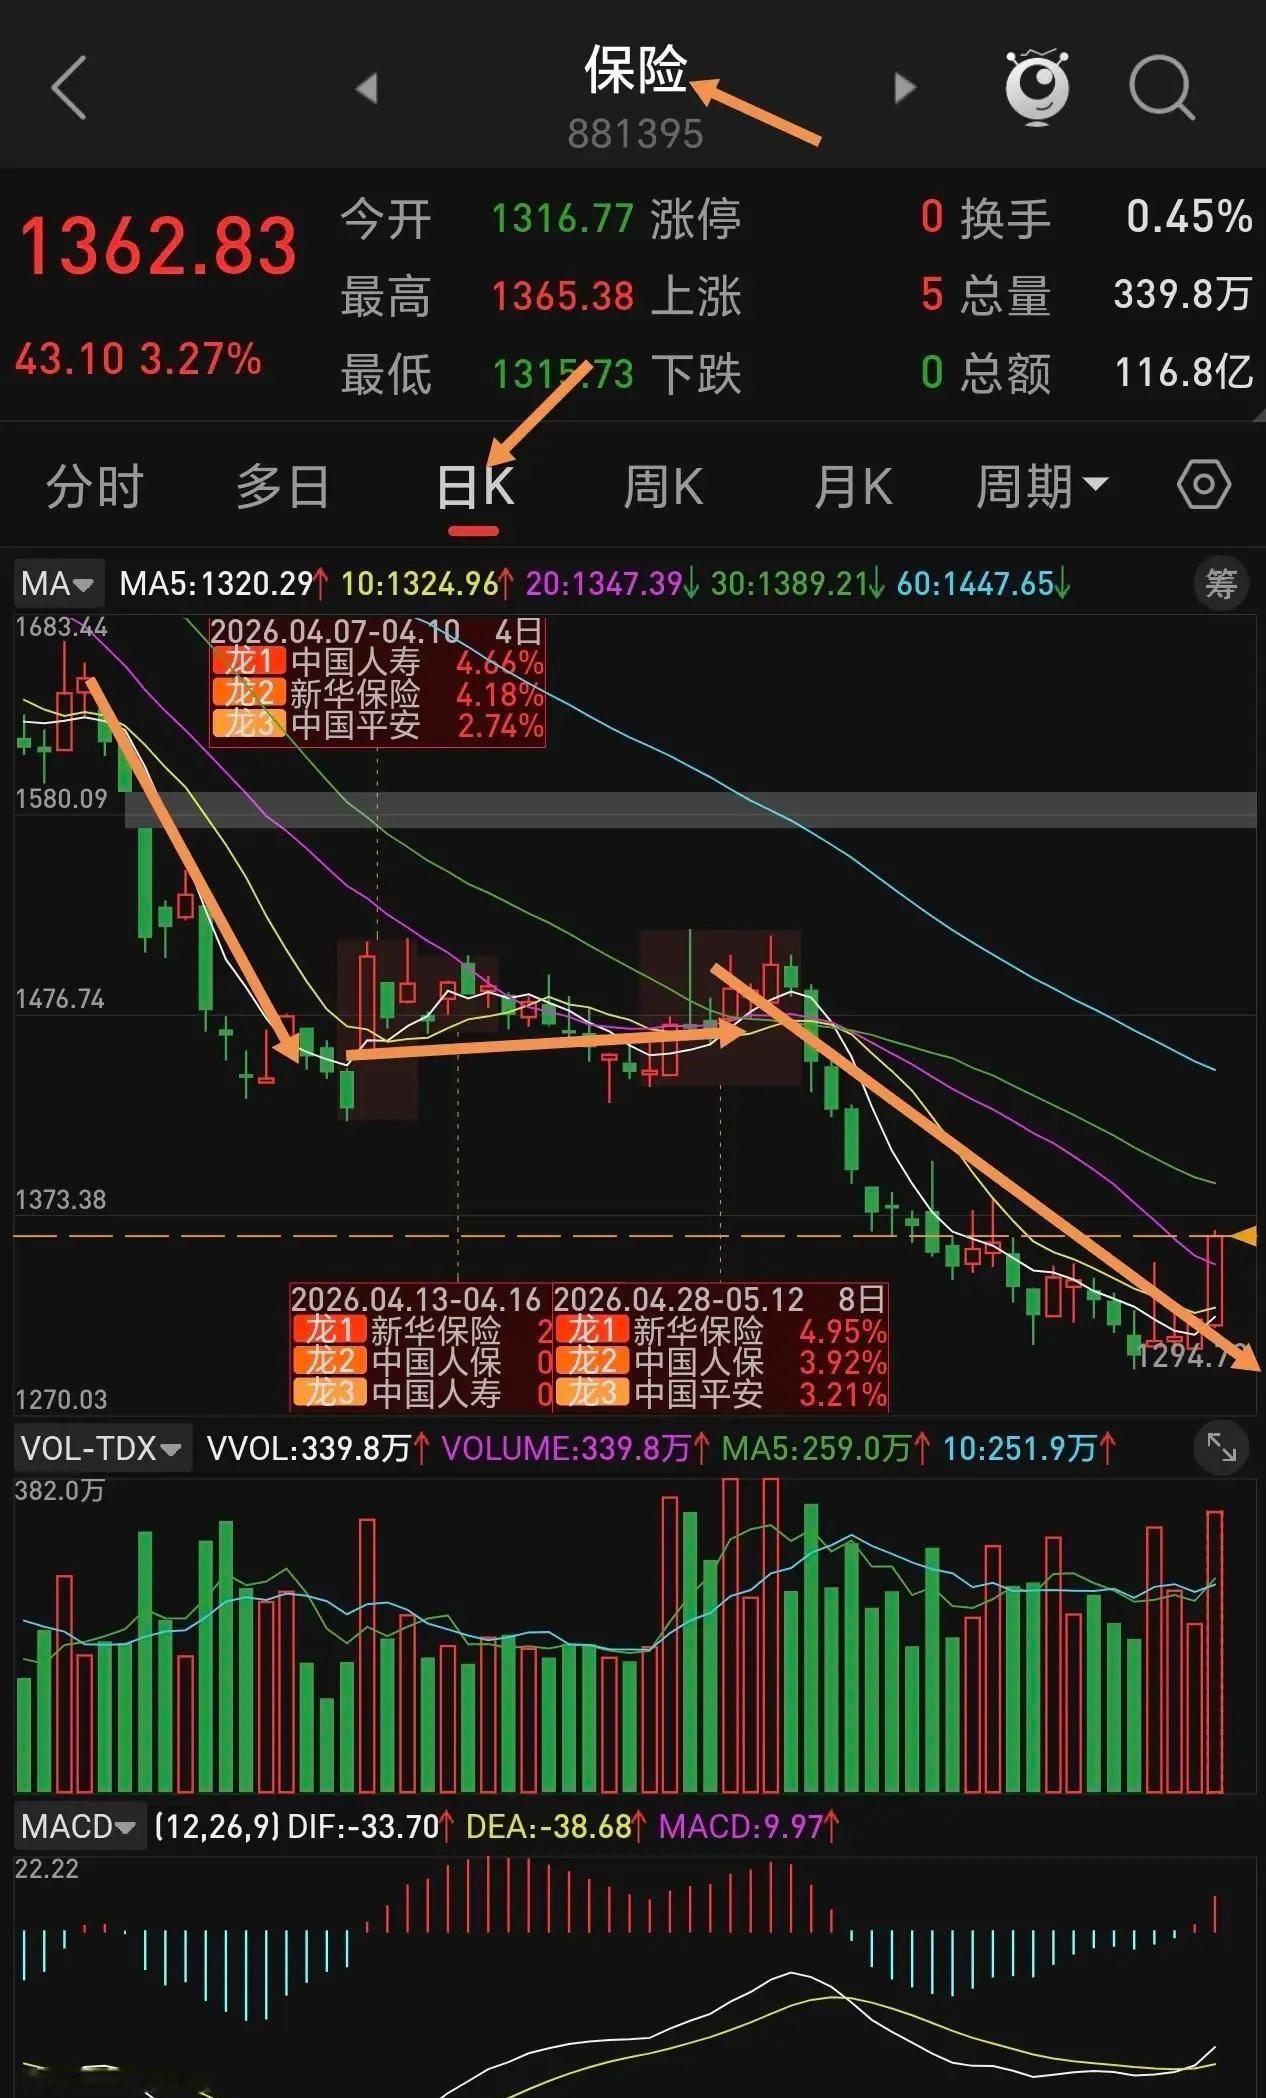Open 中国人保 in 04.28-05.12 leader box
Screen dimensions: 1266x2098
point(698,1362)
